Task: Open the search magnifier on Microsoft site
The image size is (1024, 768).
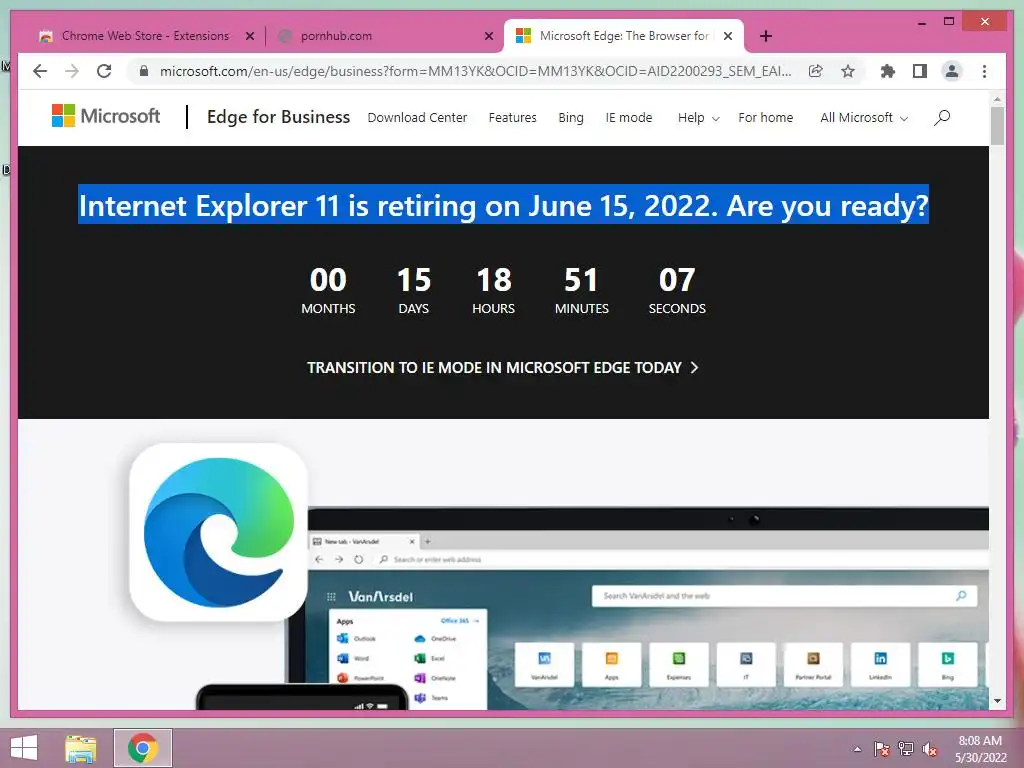Action: coord(942,118)
